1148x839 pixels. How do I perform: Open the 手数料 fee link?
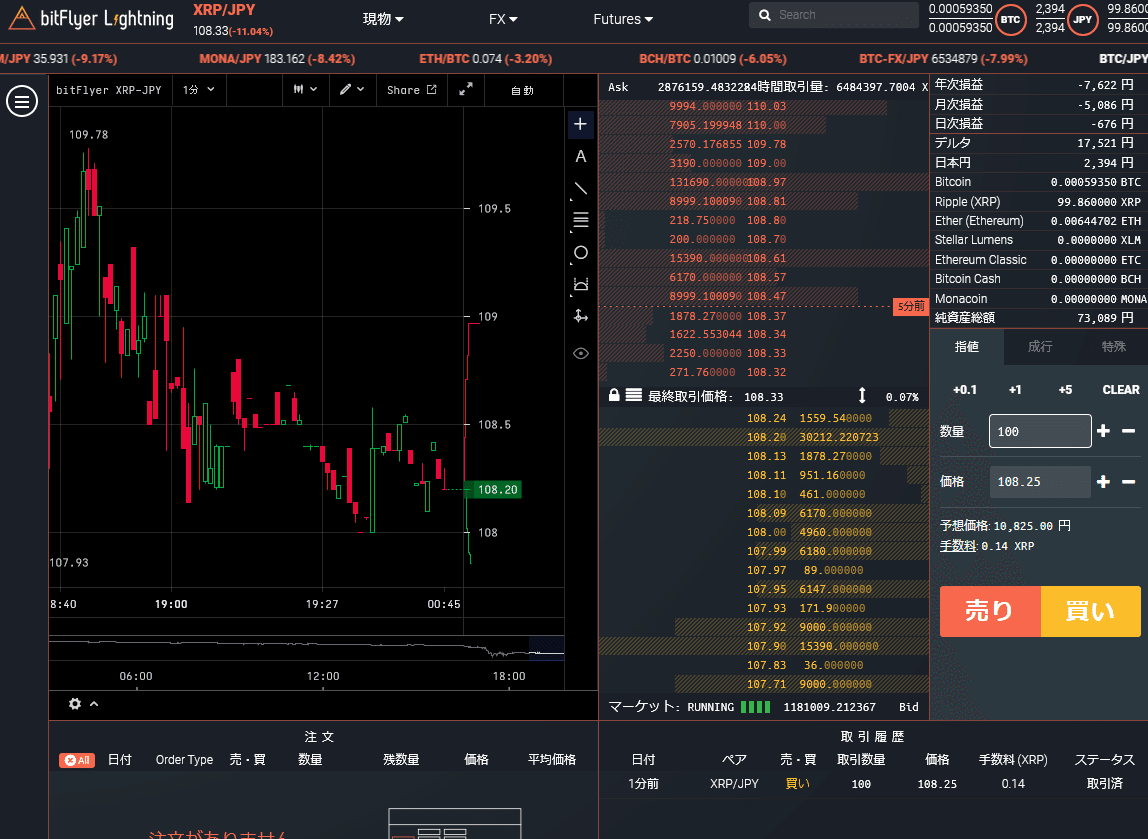pos(958,546)
